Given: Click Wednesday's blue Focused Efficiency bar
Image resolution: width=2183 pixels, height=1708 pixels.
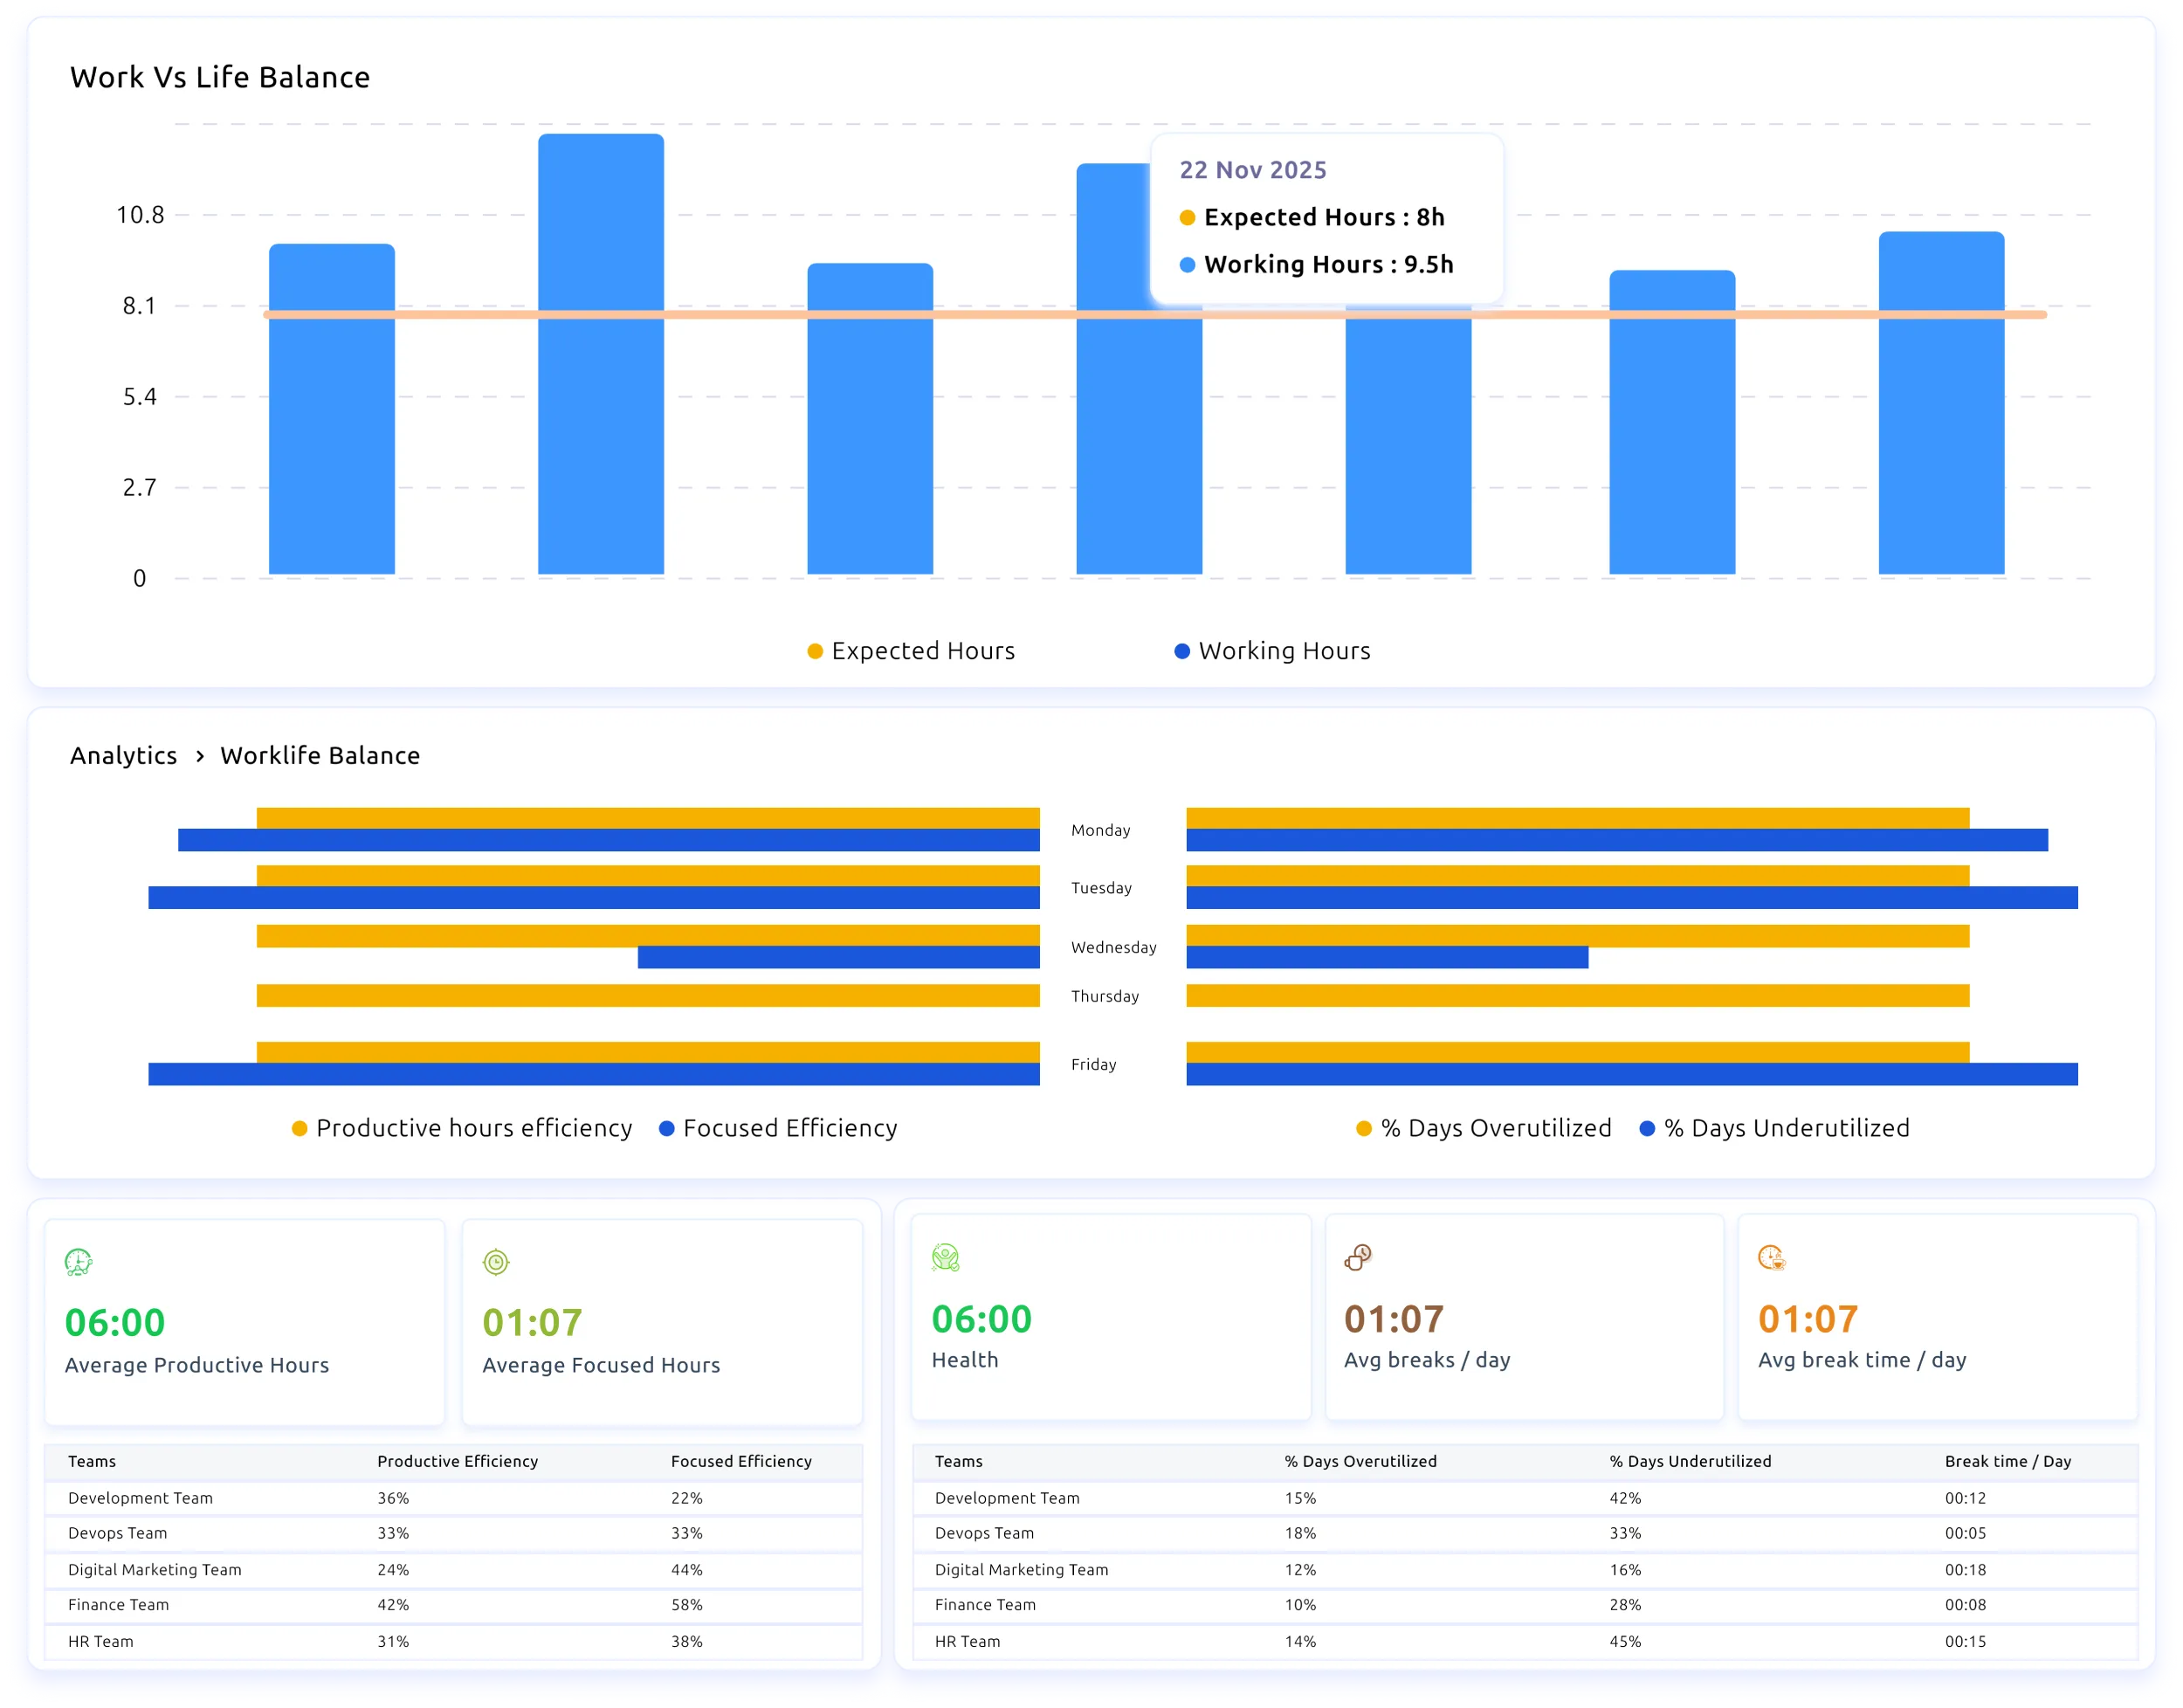Looking at the screenshot, I should [838, 957].
